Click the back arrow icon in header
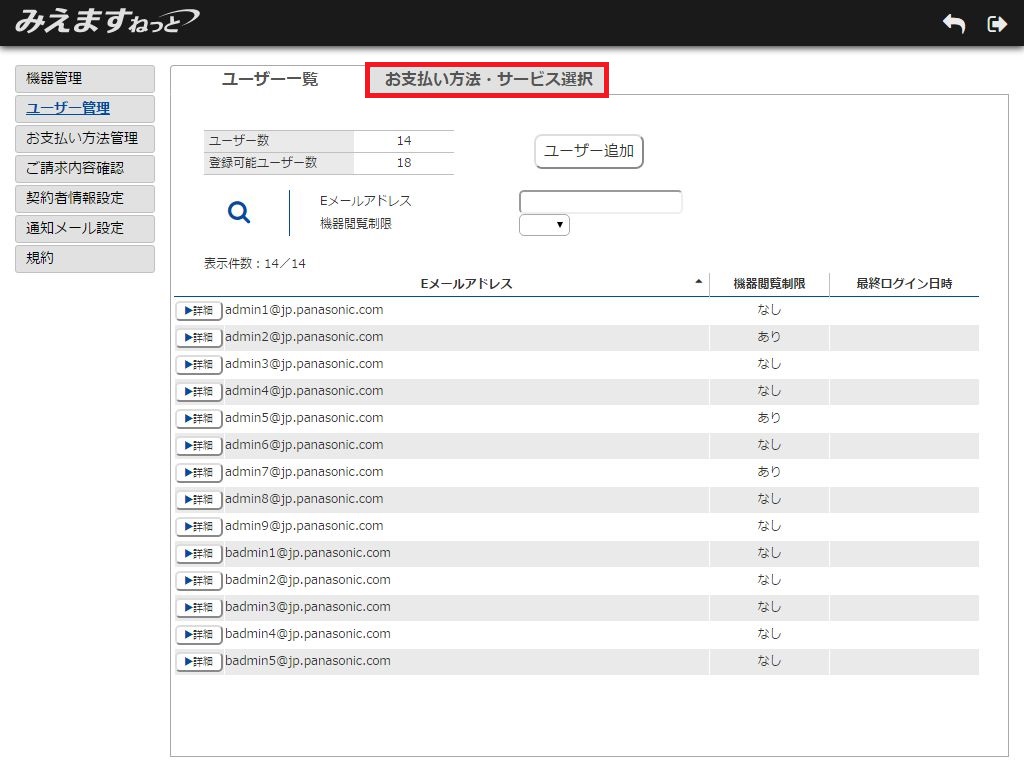This screenshot has height=768, width=1024. pyautogui.click(x=954, y=24)
